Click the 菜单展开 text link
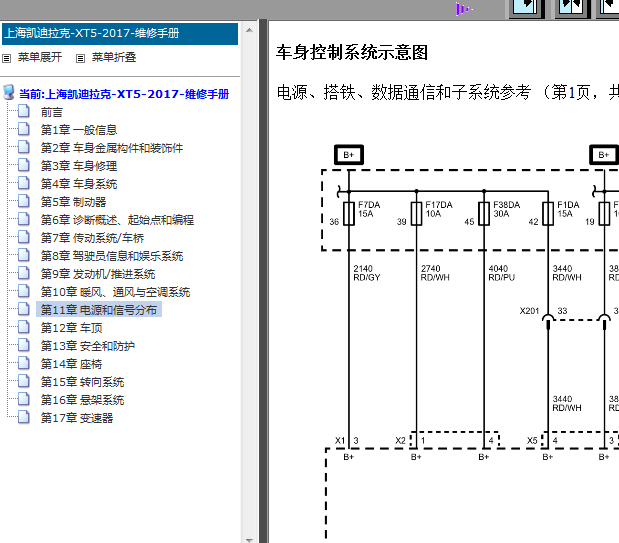 point(40,58)
